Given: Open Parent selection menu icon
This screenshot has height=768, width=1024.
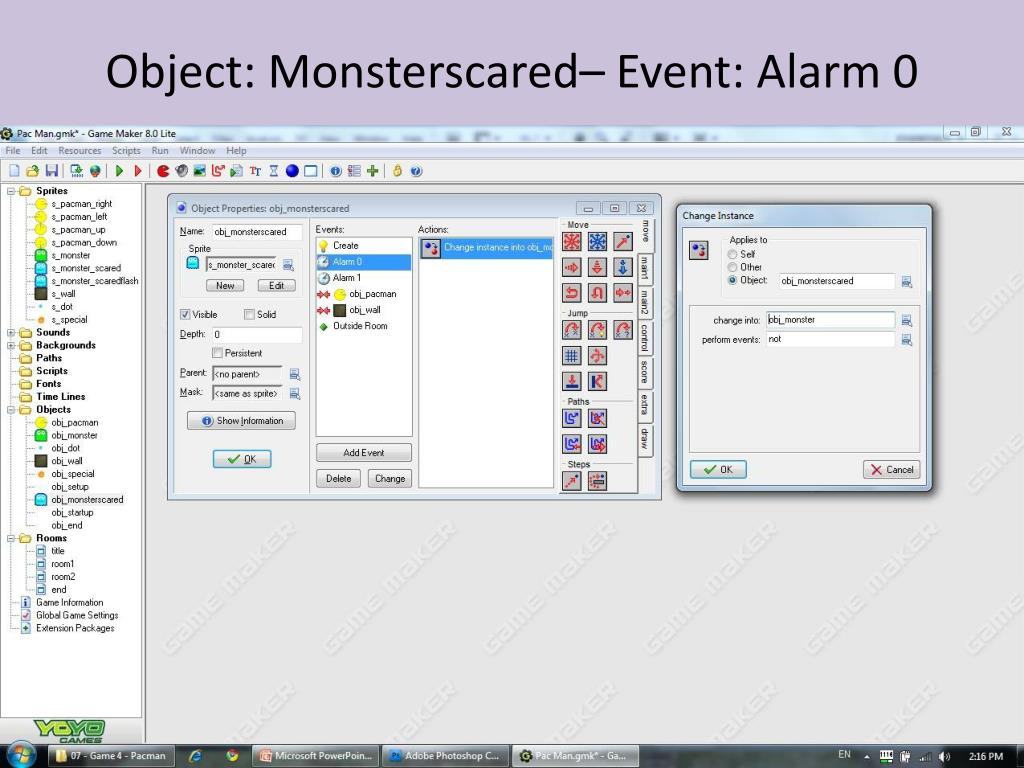Looking at the screenshot, I should click(295, 374).
